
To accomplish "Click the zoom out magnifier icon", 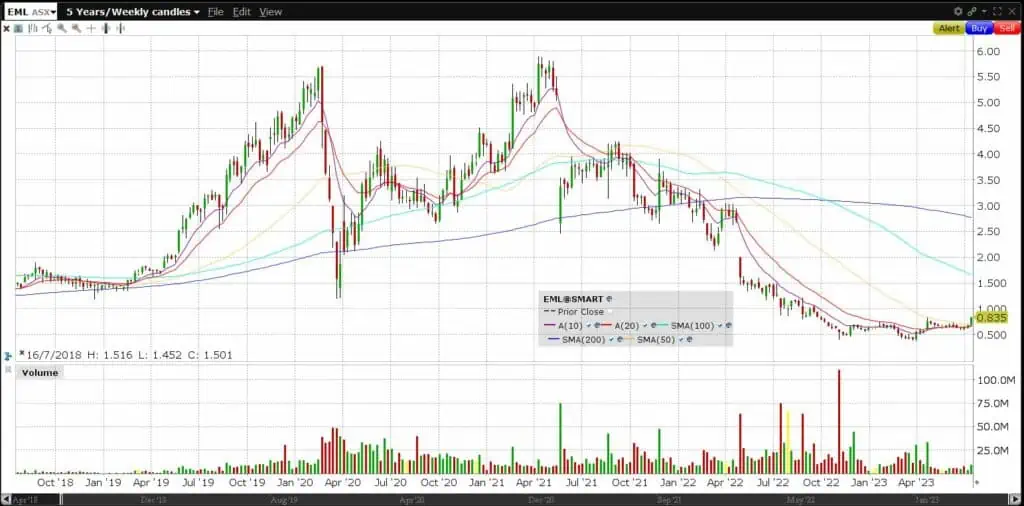I will 76,29.
